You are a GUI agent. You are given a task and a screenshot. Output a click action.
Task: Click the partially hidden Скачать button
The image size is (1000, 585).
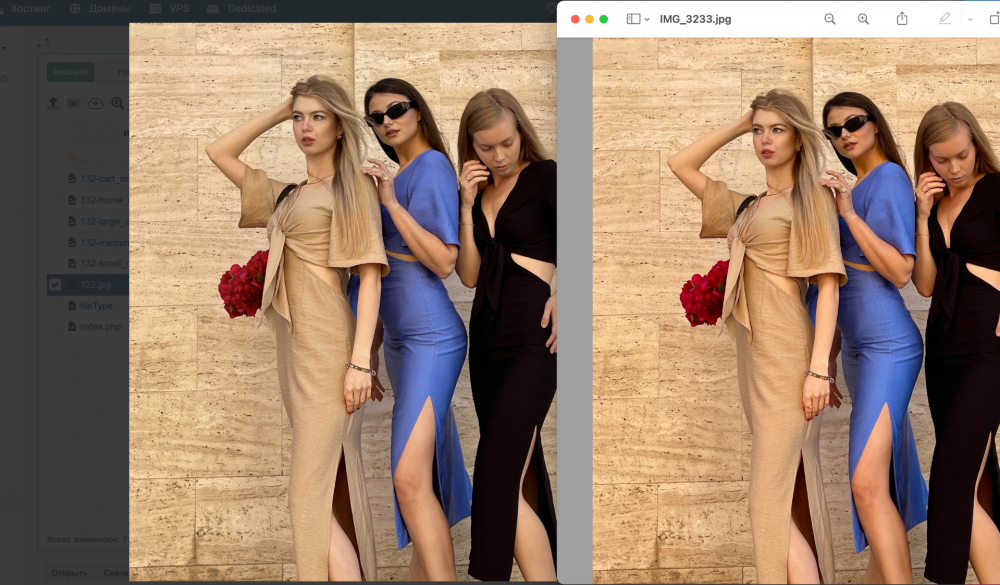pos(115,572)
